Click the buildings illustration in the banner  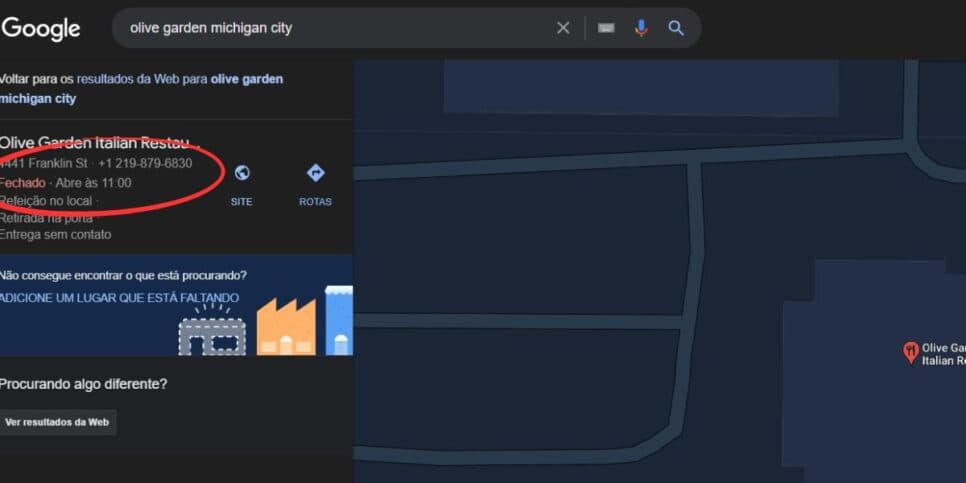[266, 321]
